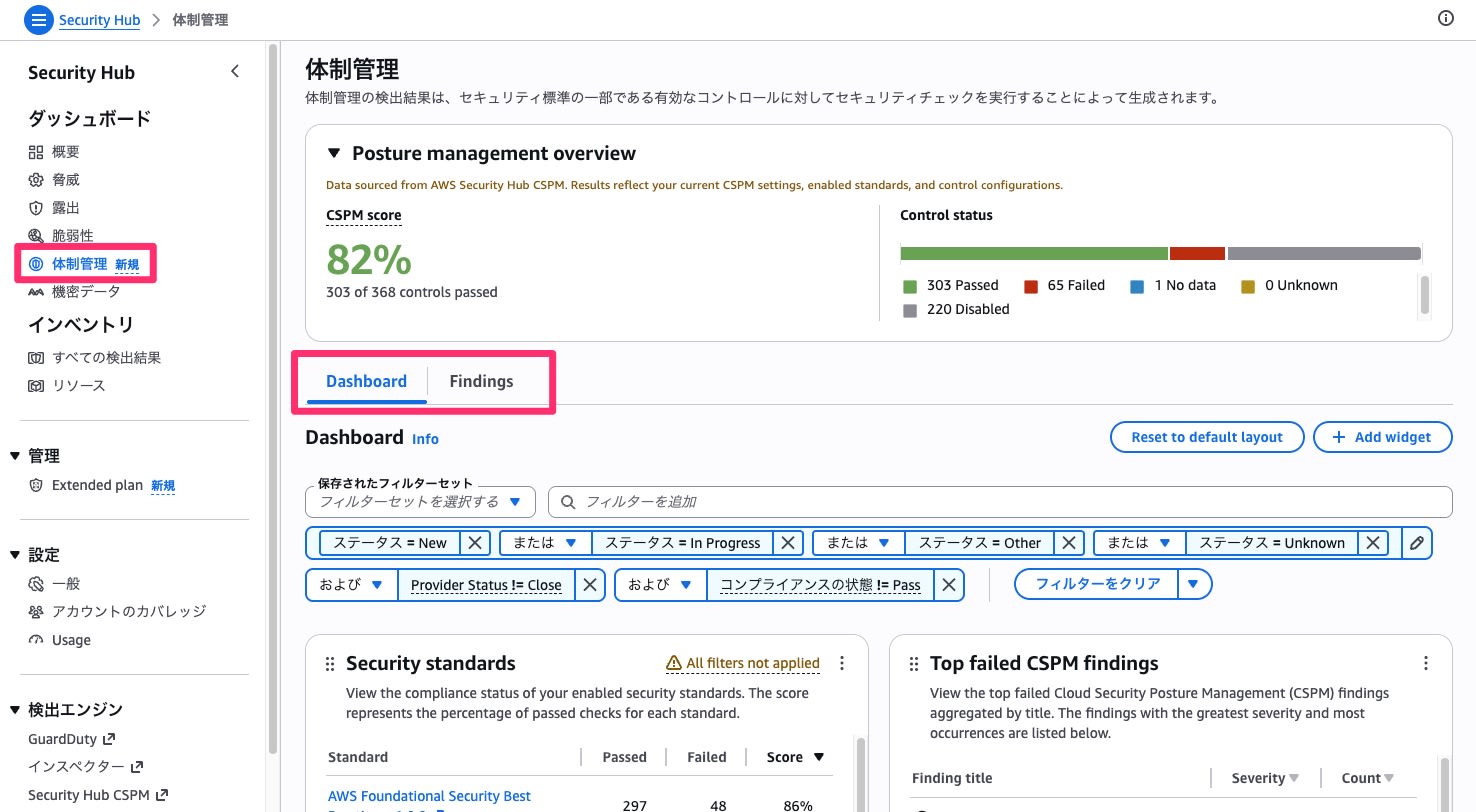Collapse the 管理 section
This screenshot has height=812, width=1476.
15,456
